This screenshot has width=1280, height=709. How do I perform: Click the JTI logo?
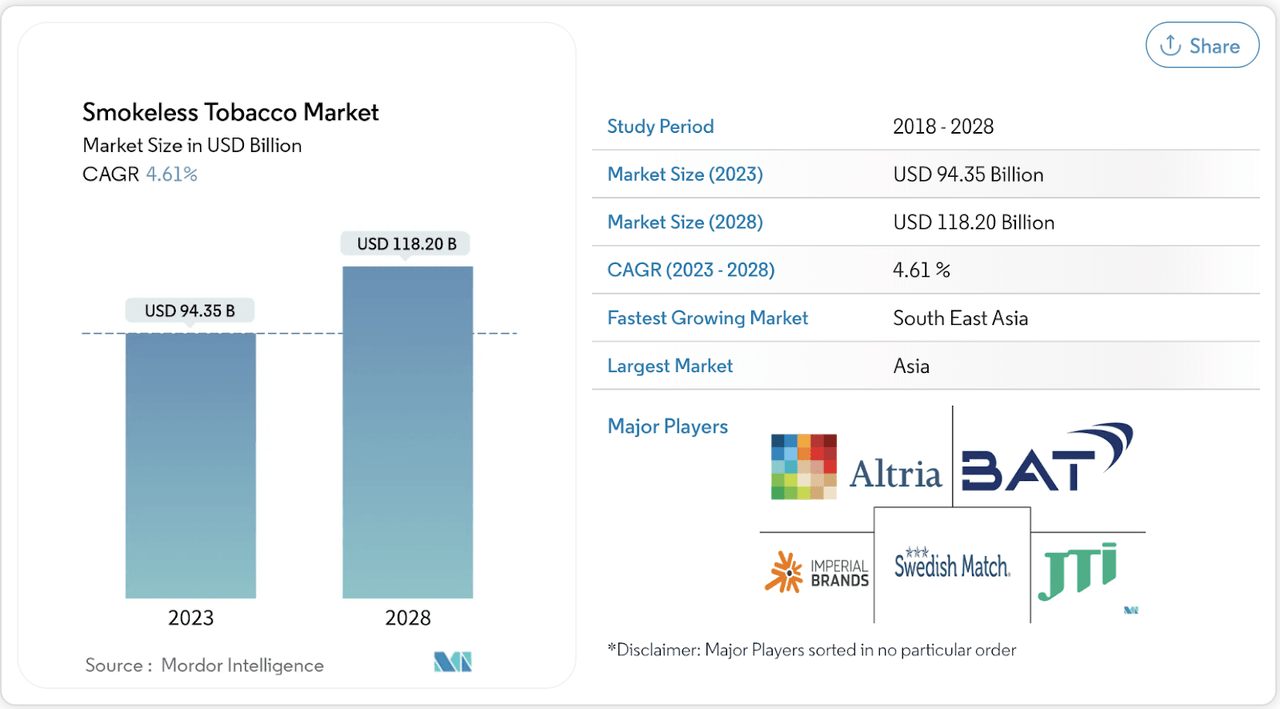pos(1078,571)
